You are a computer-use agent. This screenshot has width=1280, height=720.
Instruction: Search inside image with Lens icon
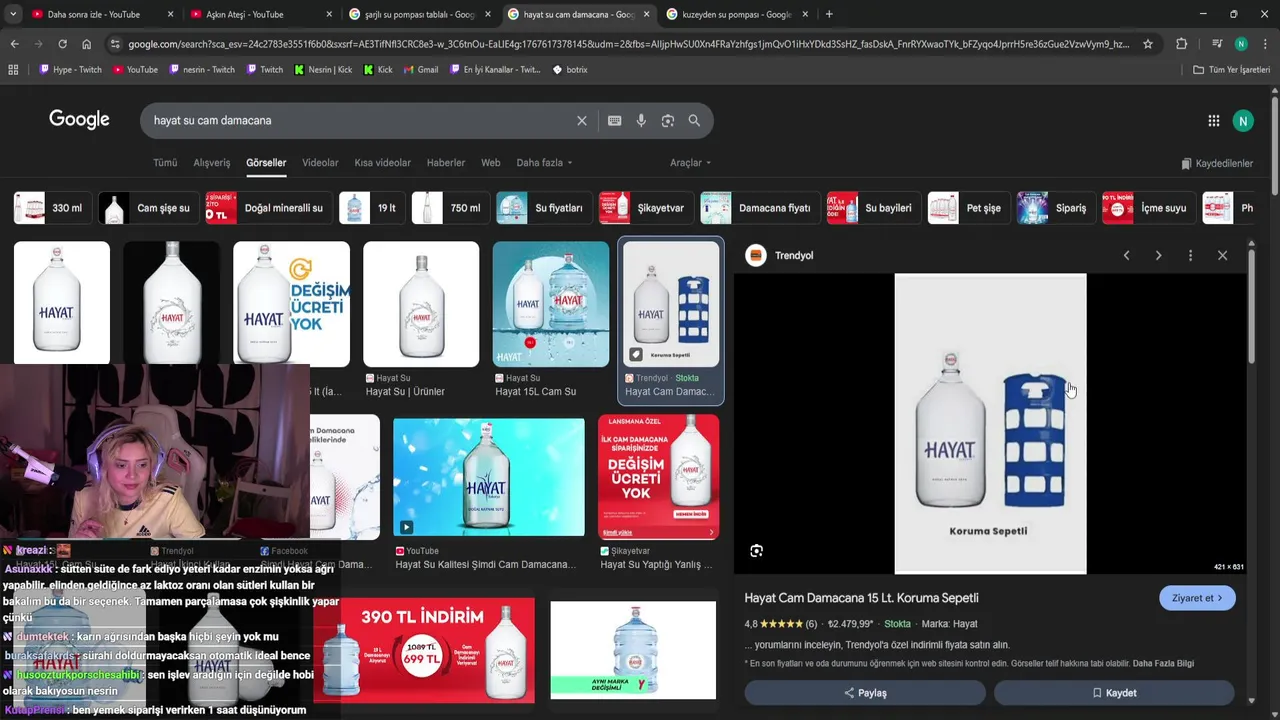(757, 551)
